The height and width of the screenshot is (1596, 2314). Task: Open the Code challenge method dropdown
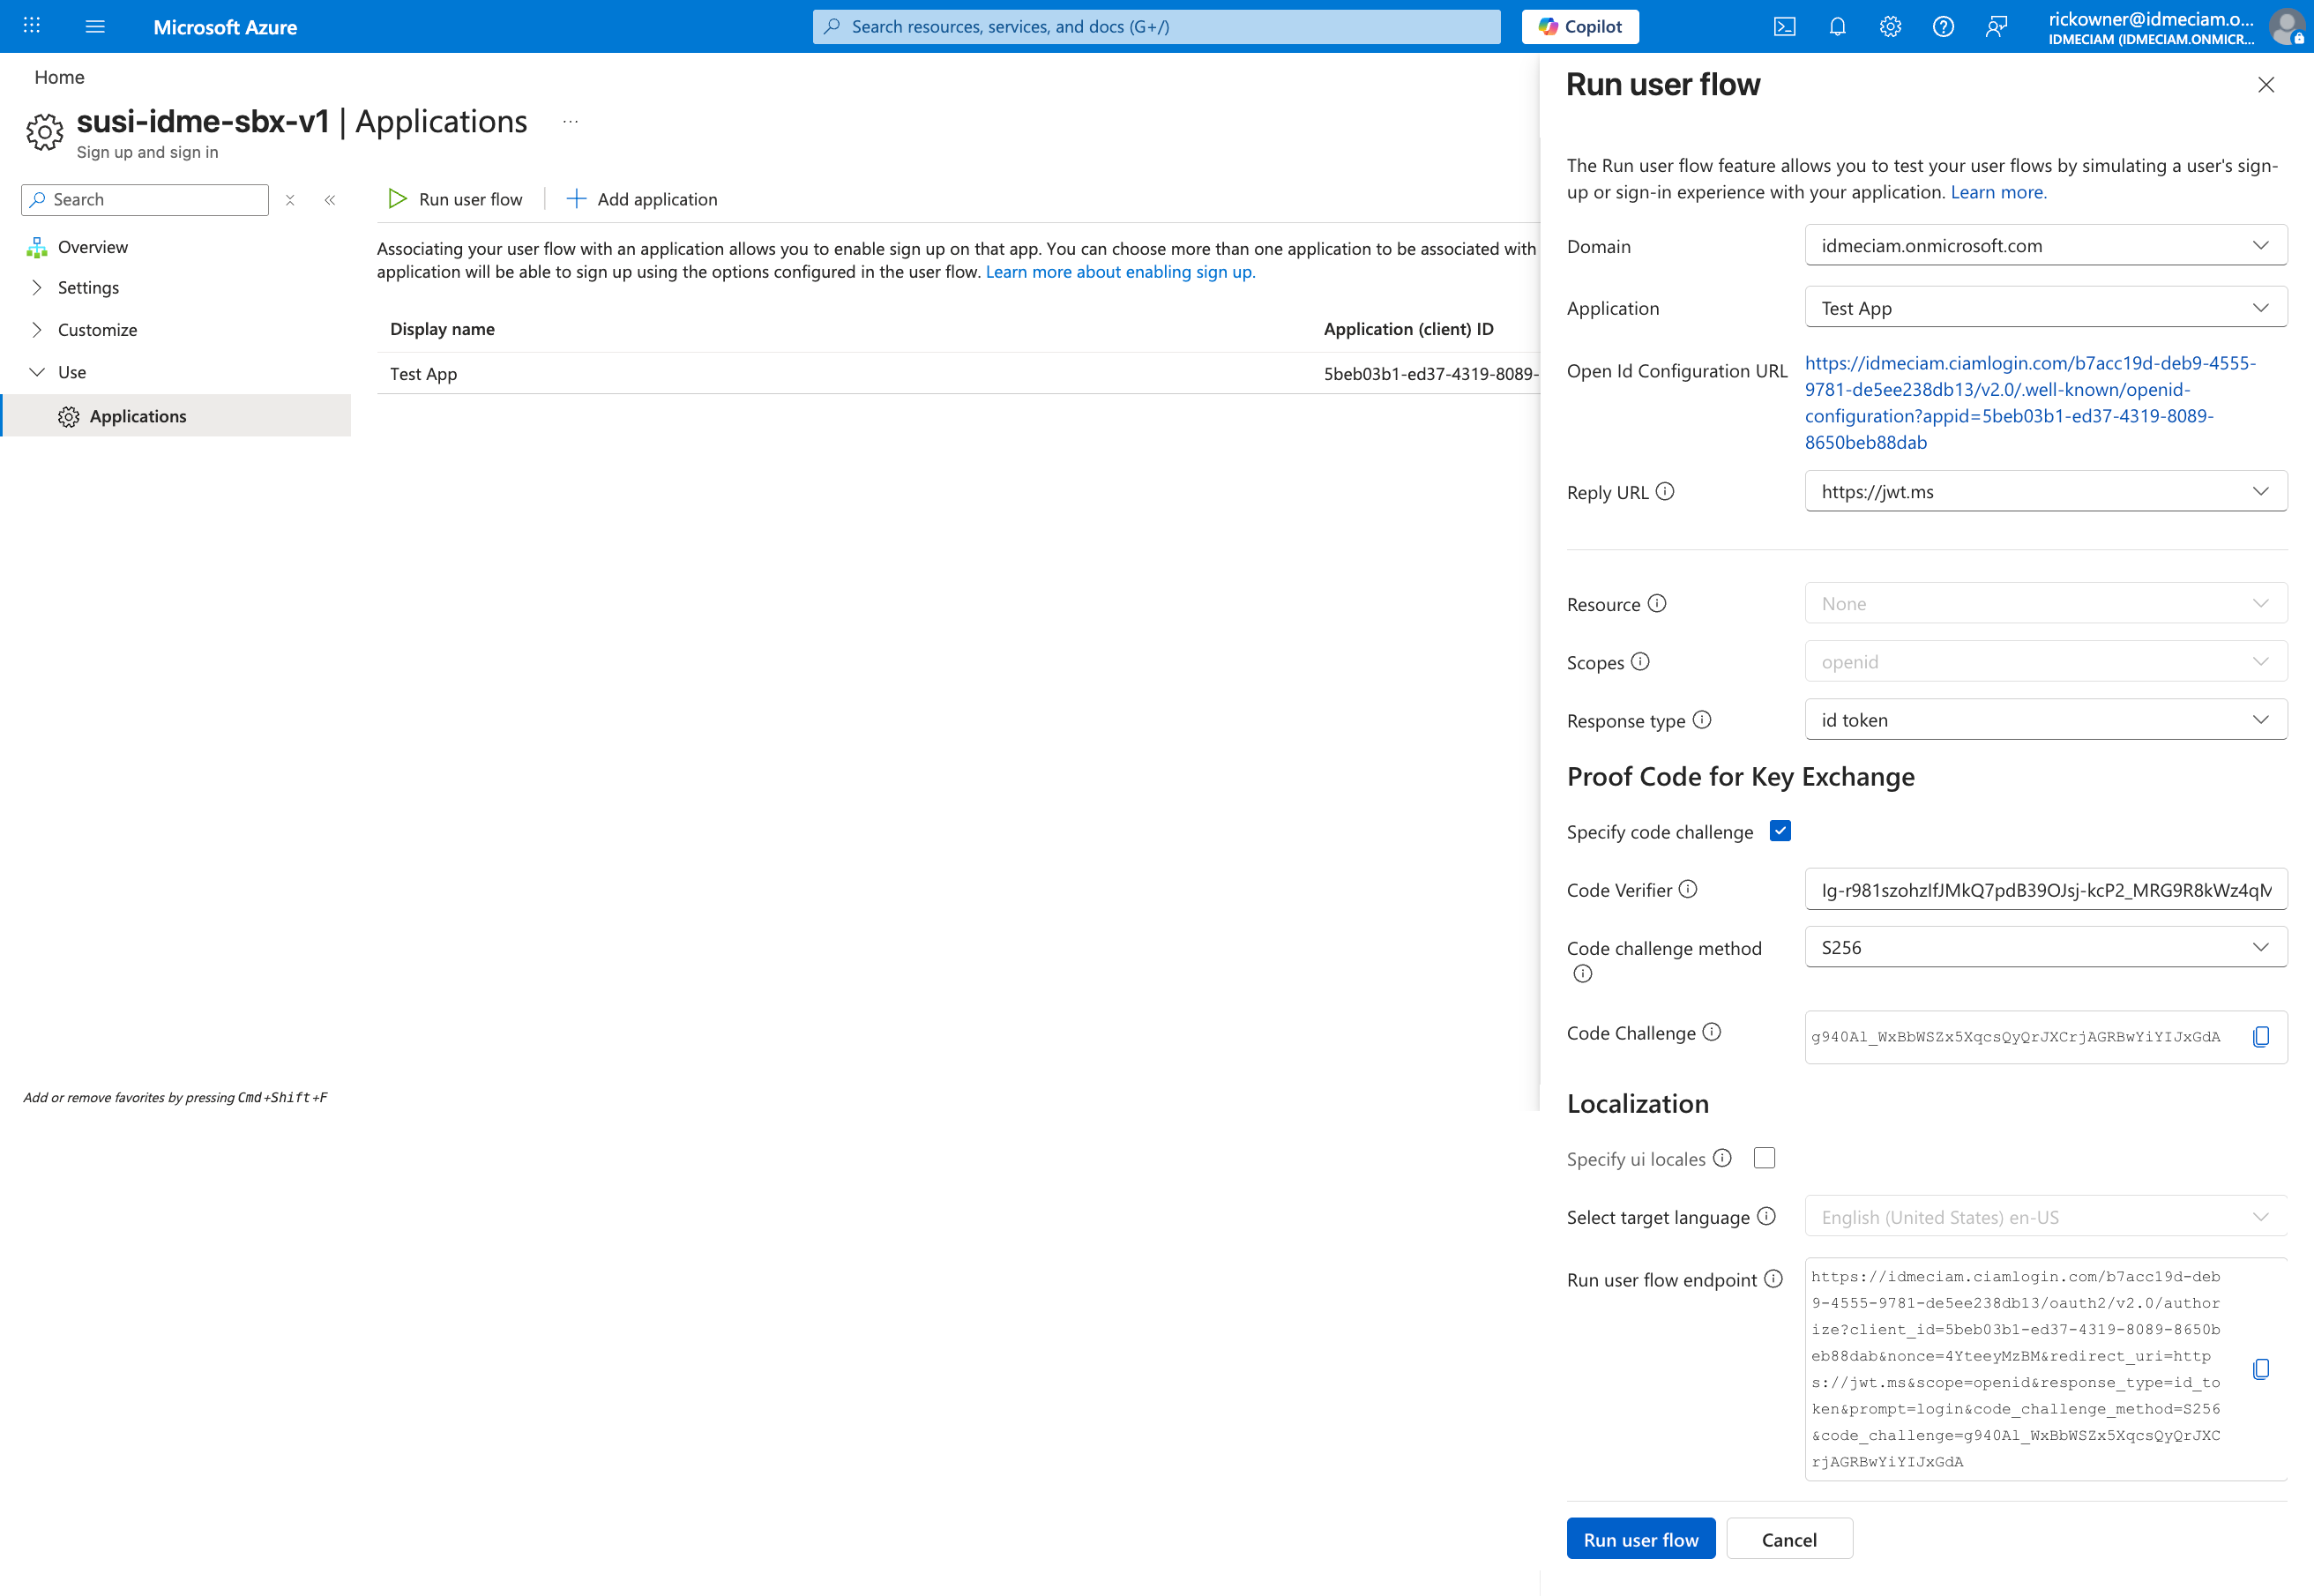pos(2045,946)
